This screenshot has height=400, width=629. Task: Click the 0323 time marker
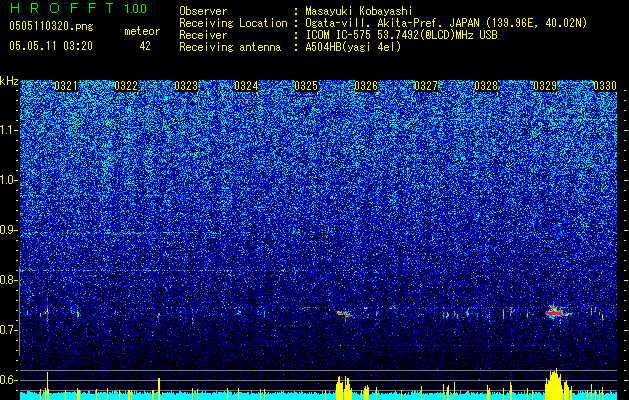[186, 86]
